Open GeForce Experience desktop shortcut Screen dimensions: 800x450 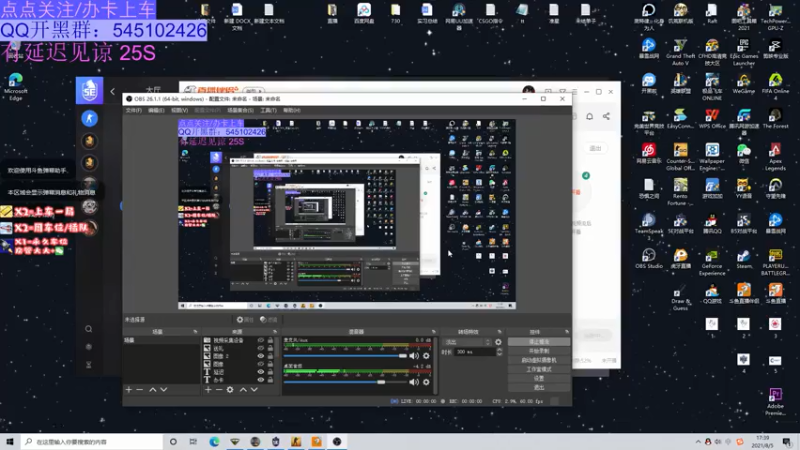(x=712, y=262)
